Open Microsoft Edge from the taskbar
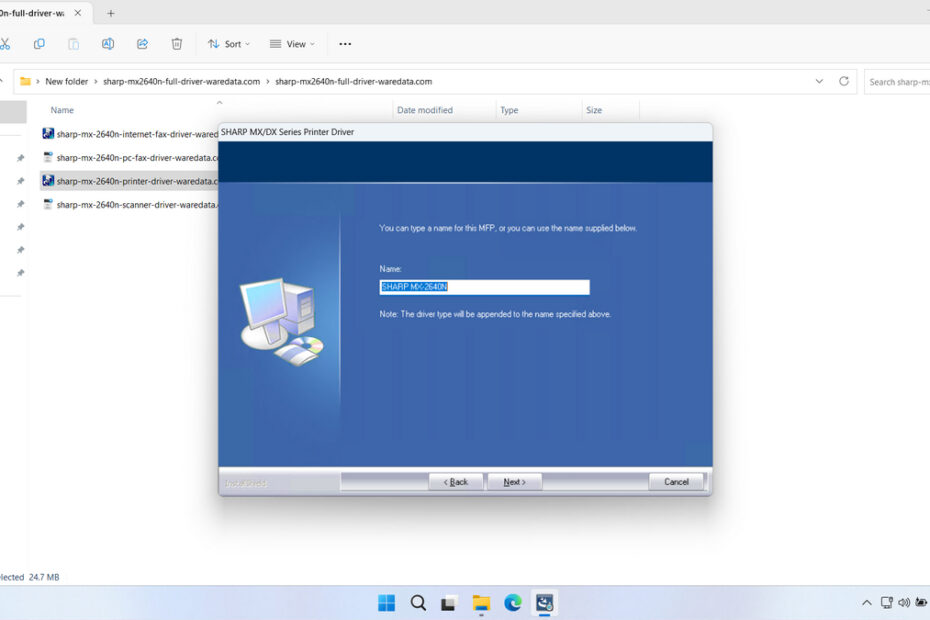The width and height of the screenshot is (930, 620). click(513, 602)
